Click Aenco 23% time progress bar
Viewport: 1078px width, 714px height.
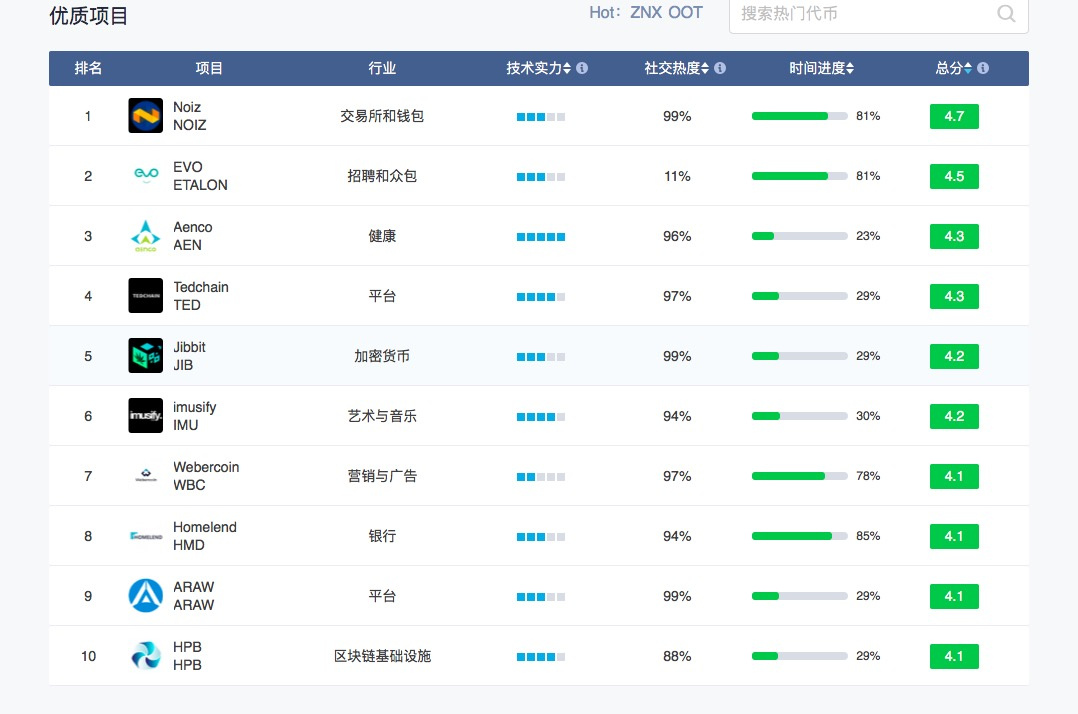pyautogui.click(x=800, y=236)
